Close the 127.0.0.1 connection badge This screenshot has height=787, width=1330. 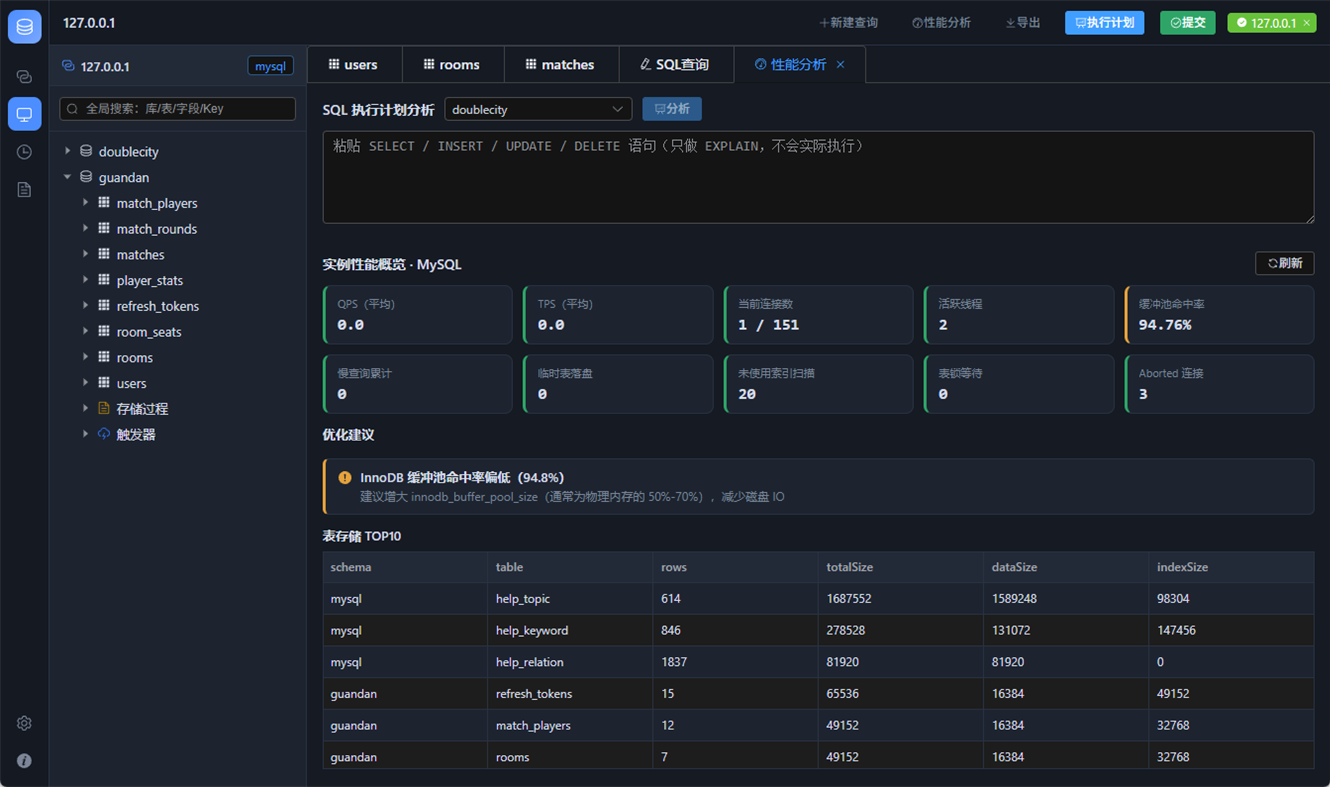point(1306,23)
